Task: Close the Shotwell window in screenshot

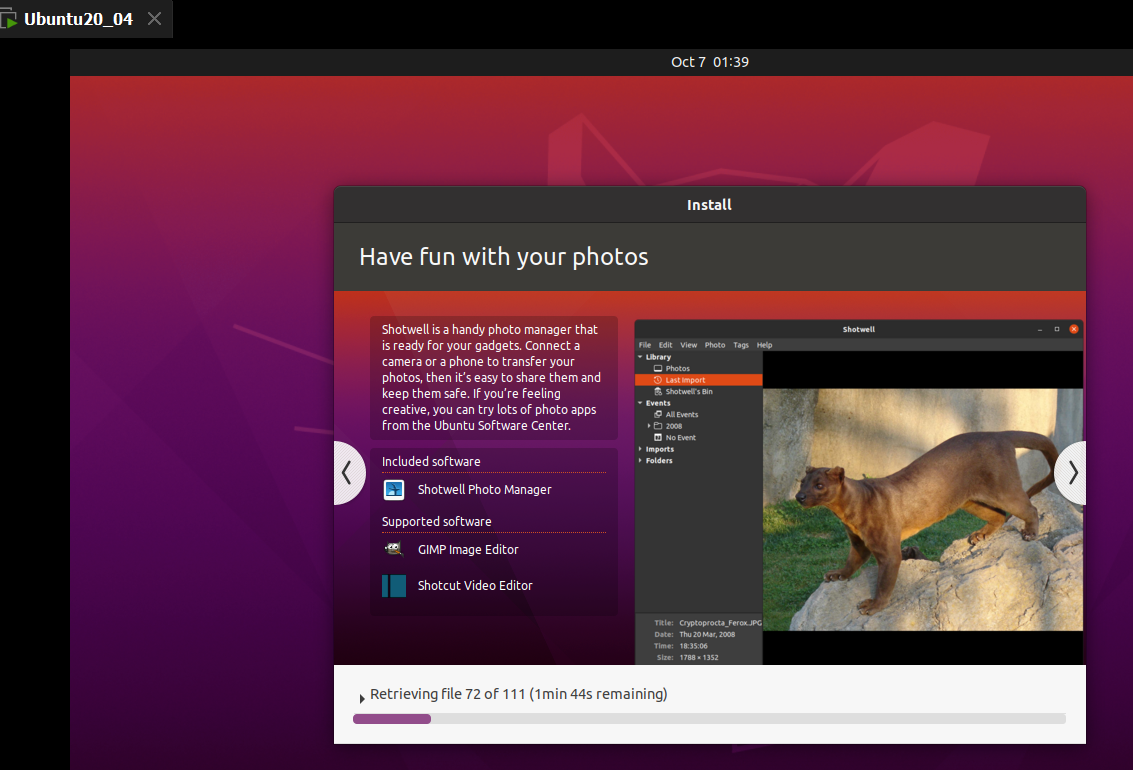Action: coord(1074,329)
